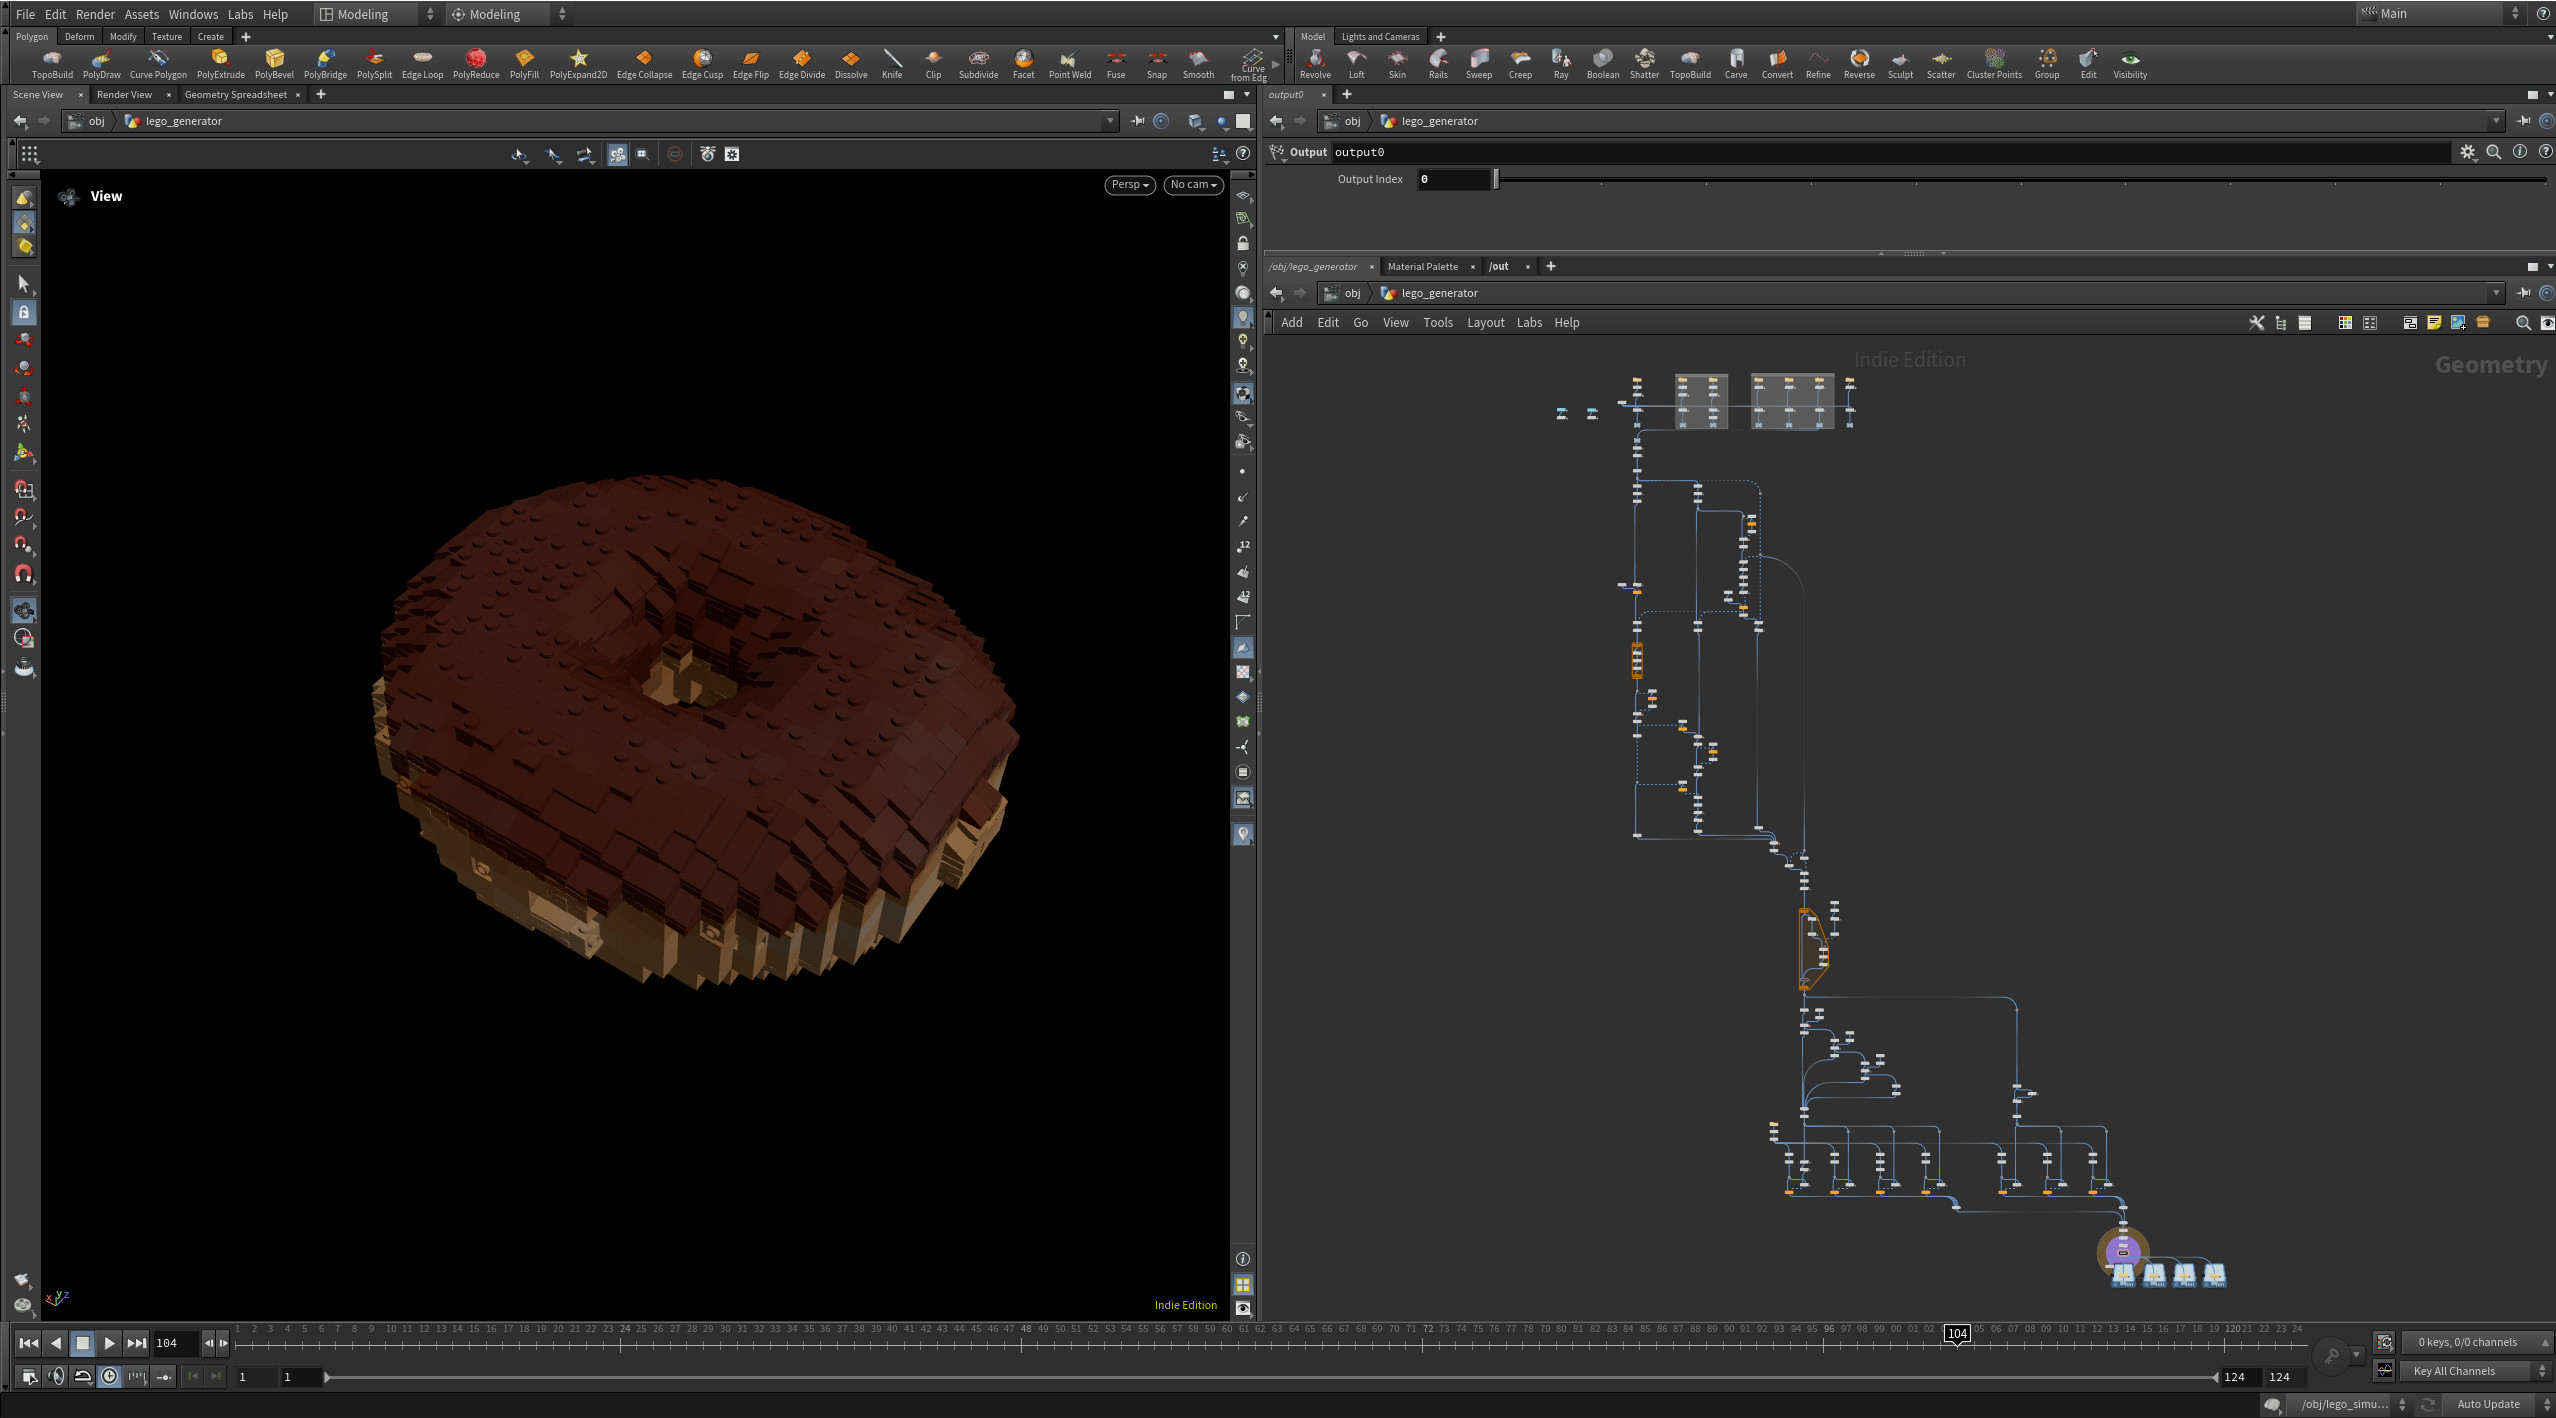This screenshot has width=2556, height=1418.
Task: Click the Subdivide tool
Action: point(978,64)
